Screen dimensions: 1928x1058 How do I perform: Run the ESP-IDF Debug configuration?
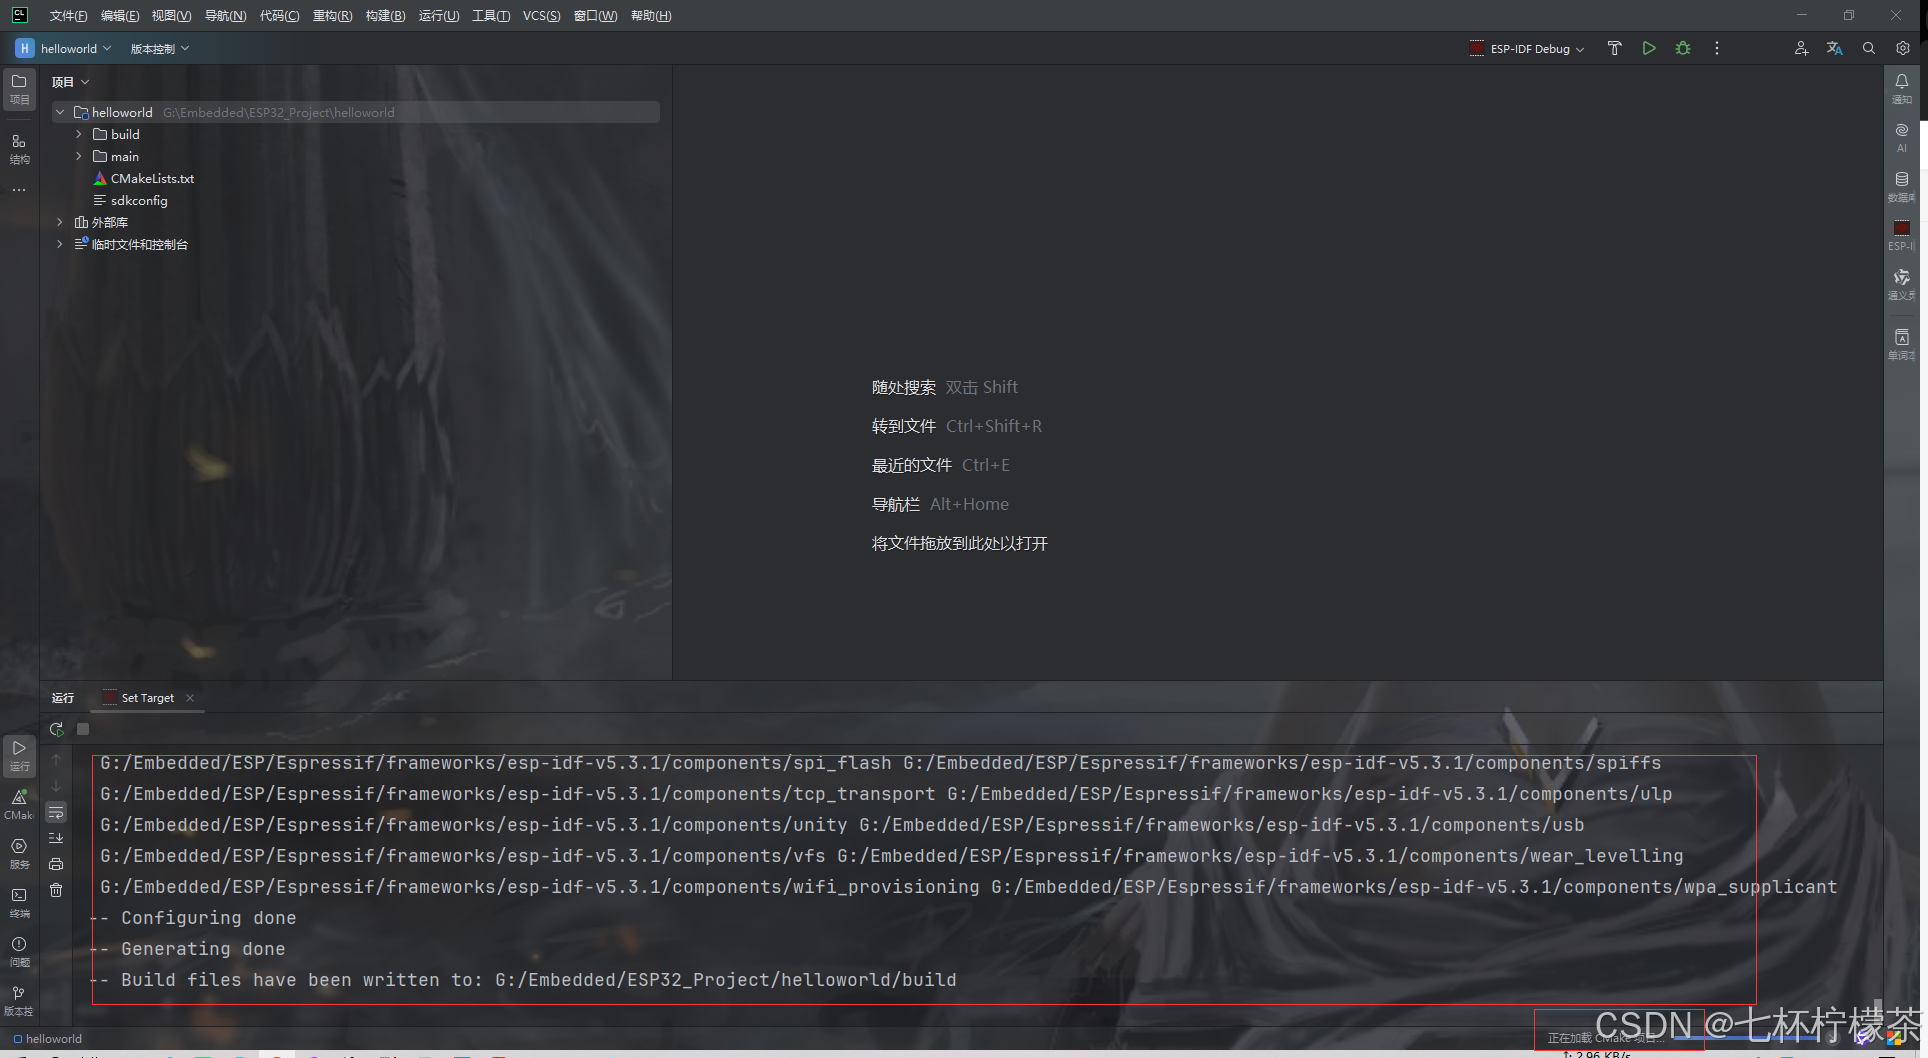[1650, 47]
